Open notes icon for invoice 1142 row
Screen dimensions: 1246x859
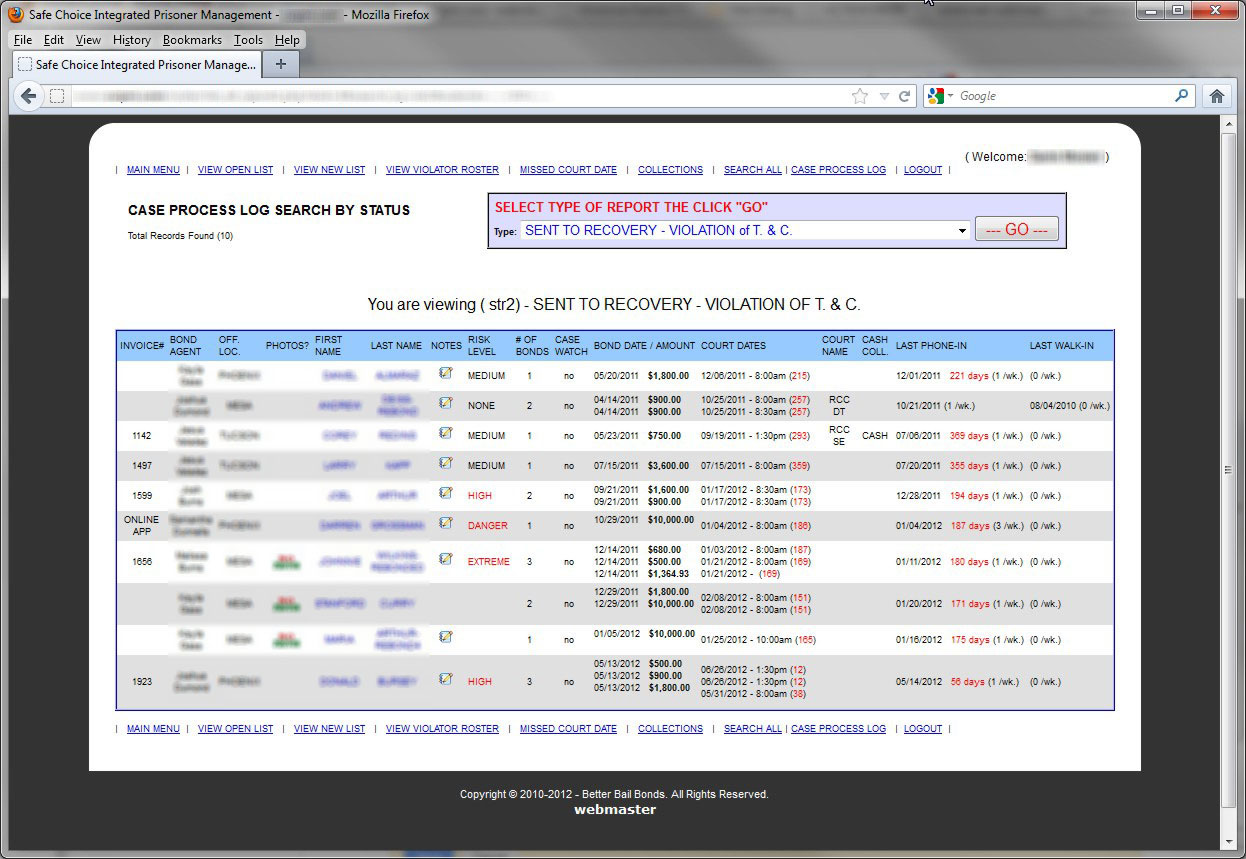pyautogui.click(x=446, y=433)
